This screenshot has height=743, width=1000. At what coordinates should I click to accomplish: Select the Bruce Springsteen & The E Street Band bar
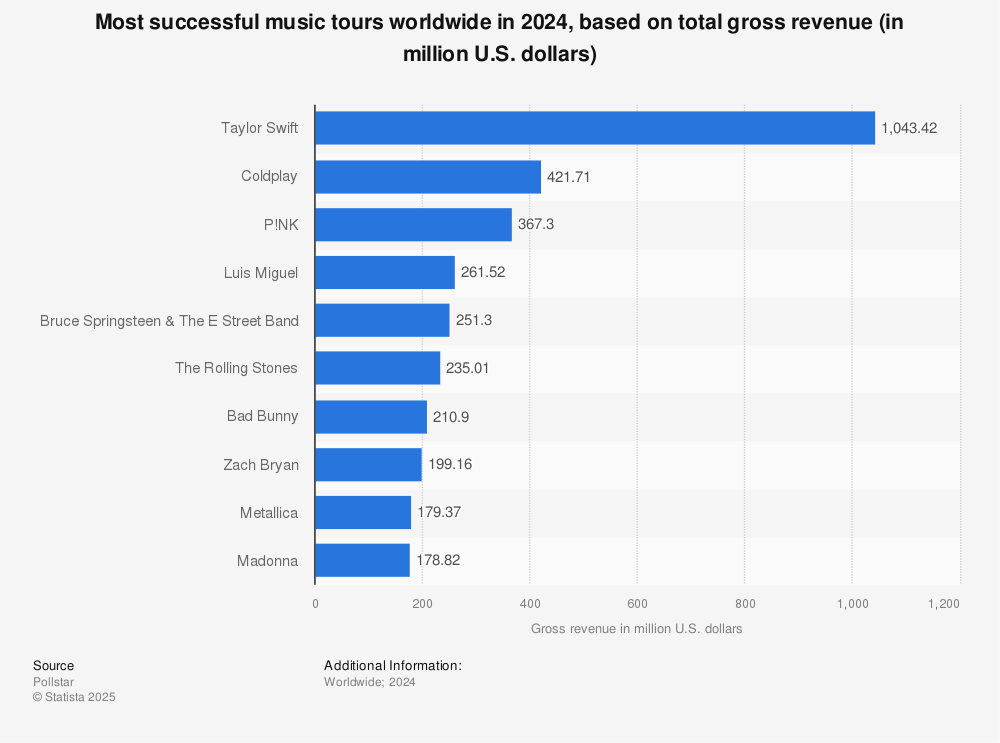[x=378, y=320]
